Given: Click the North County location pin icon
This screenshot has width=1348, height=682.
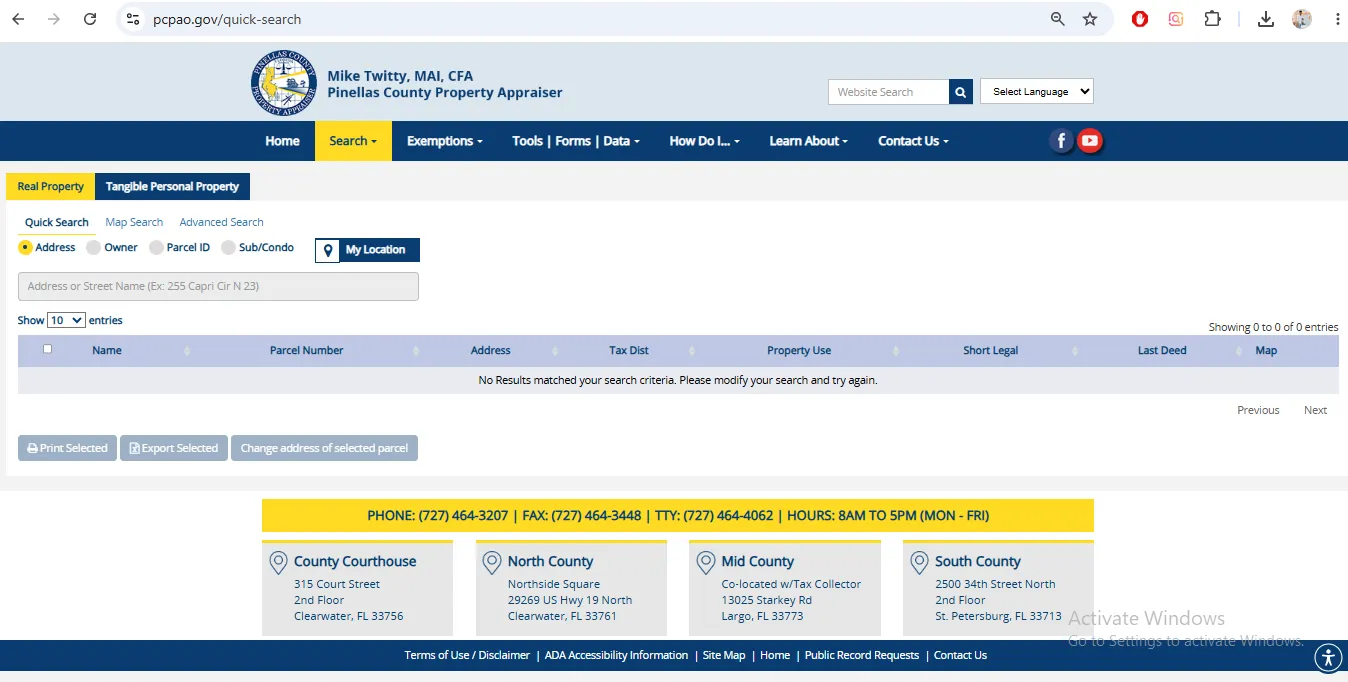Looking at the screenshot, I should pyautogui.click(x=492, y=563).
